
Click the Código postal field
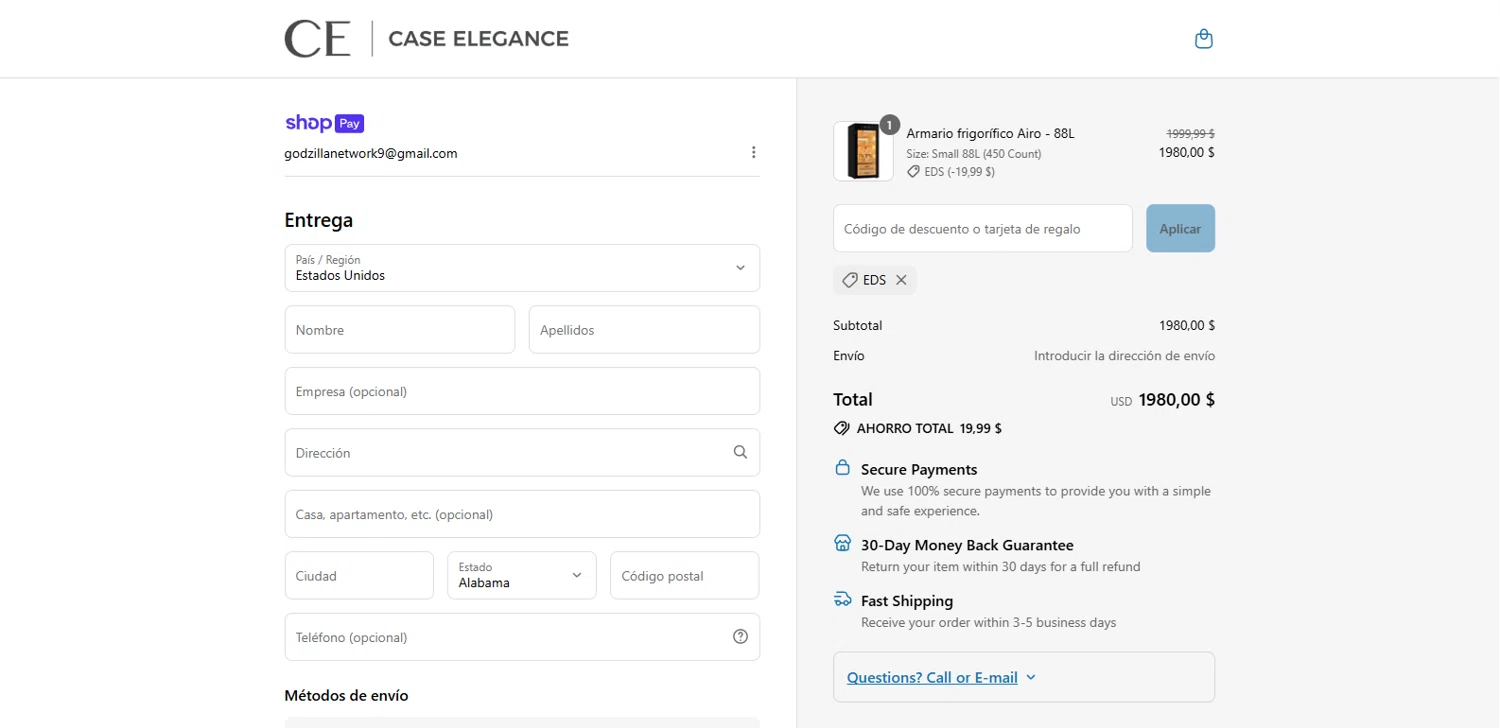tap(685, 575)
